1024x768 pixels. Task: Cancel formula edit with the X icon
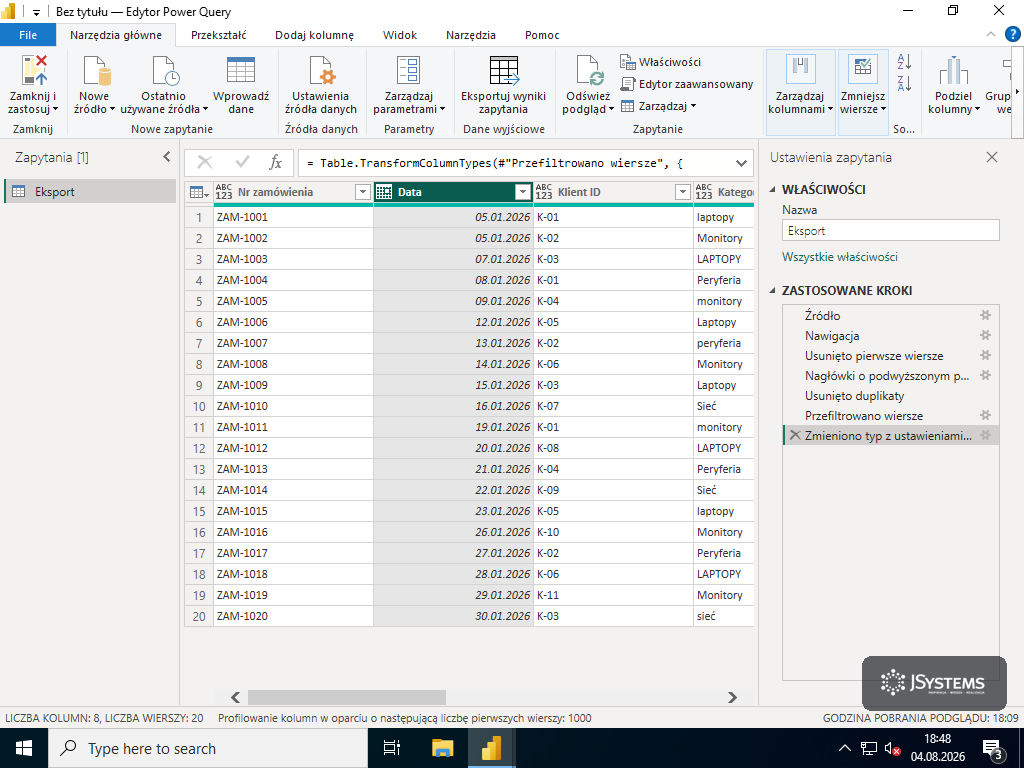click(204, 163)
